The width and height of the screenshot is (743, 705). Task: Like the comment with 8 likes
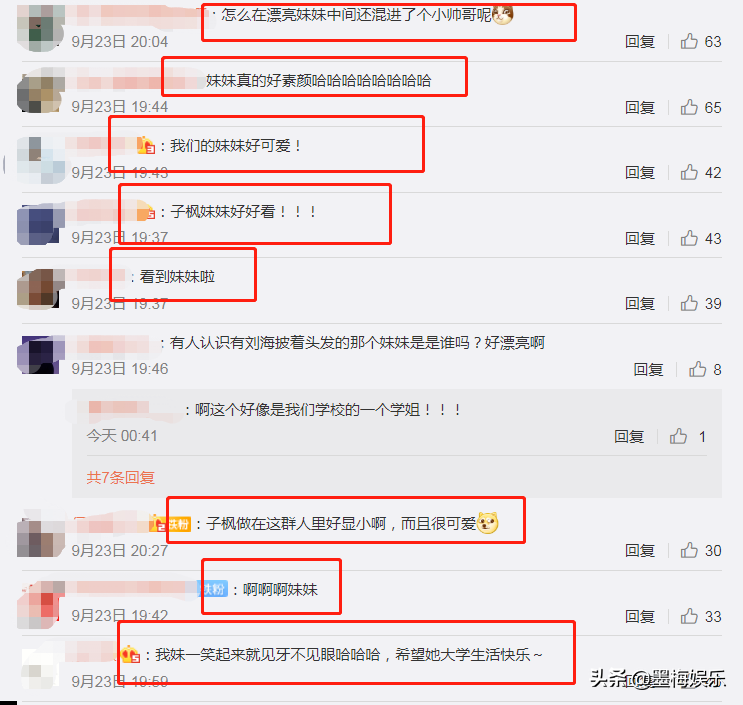(x=698, y=369)
